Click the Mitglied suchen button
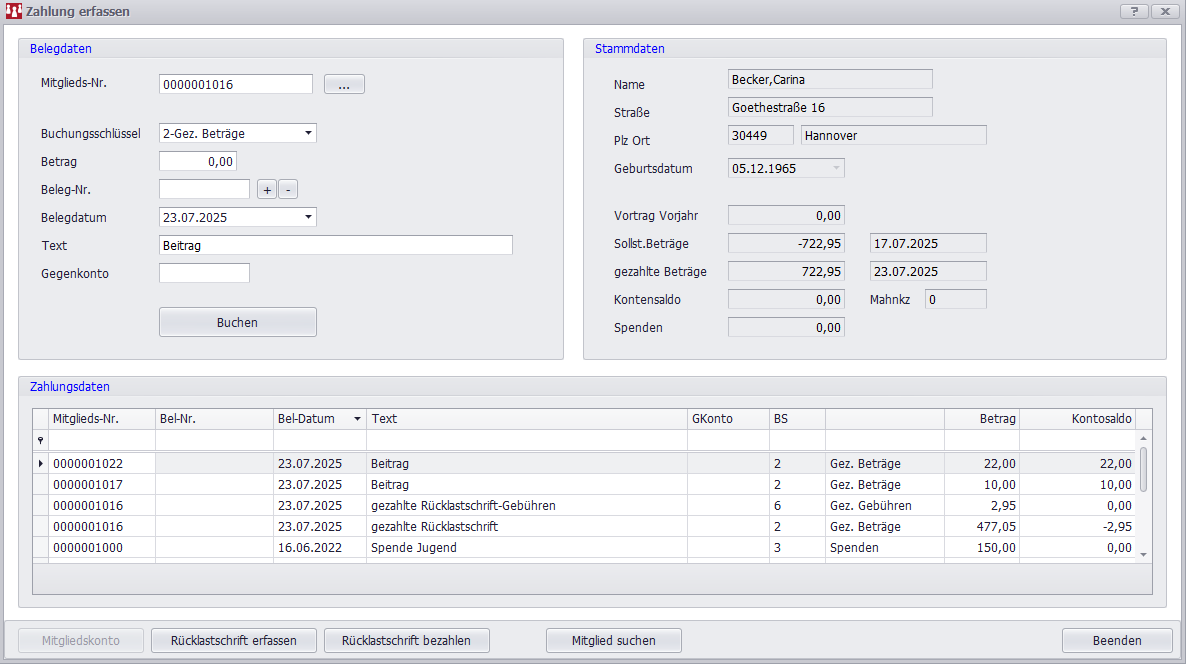The height and width of the screenshot is (664, 1186). [613, 640]
